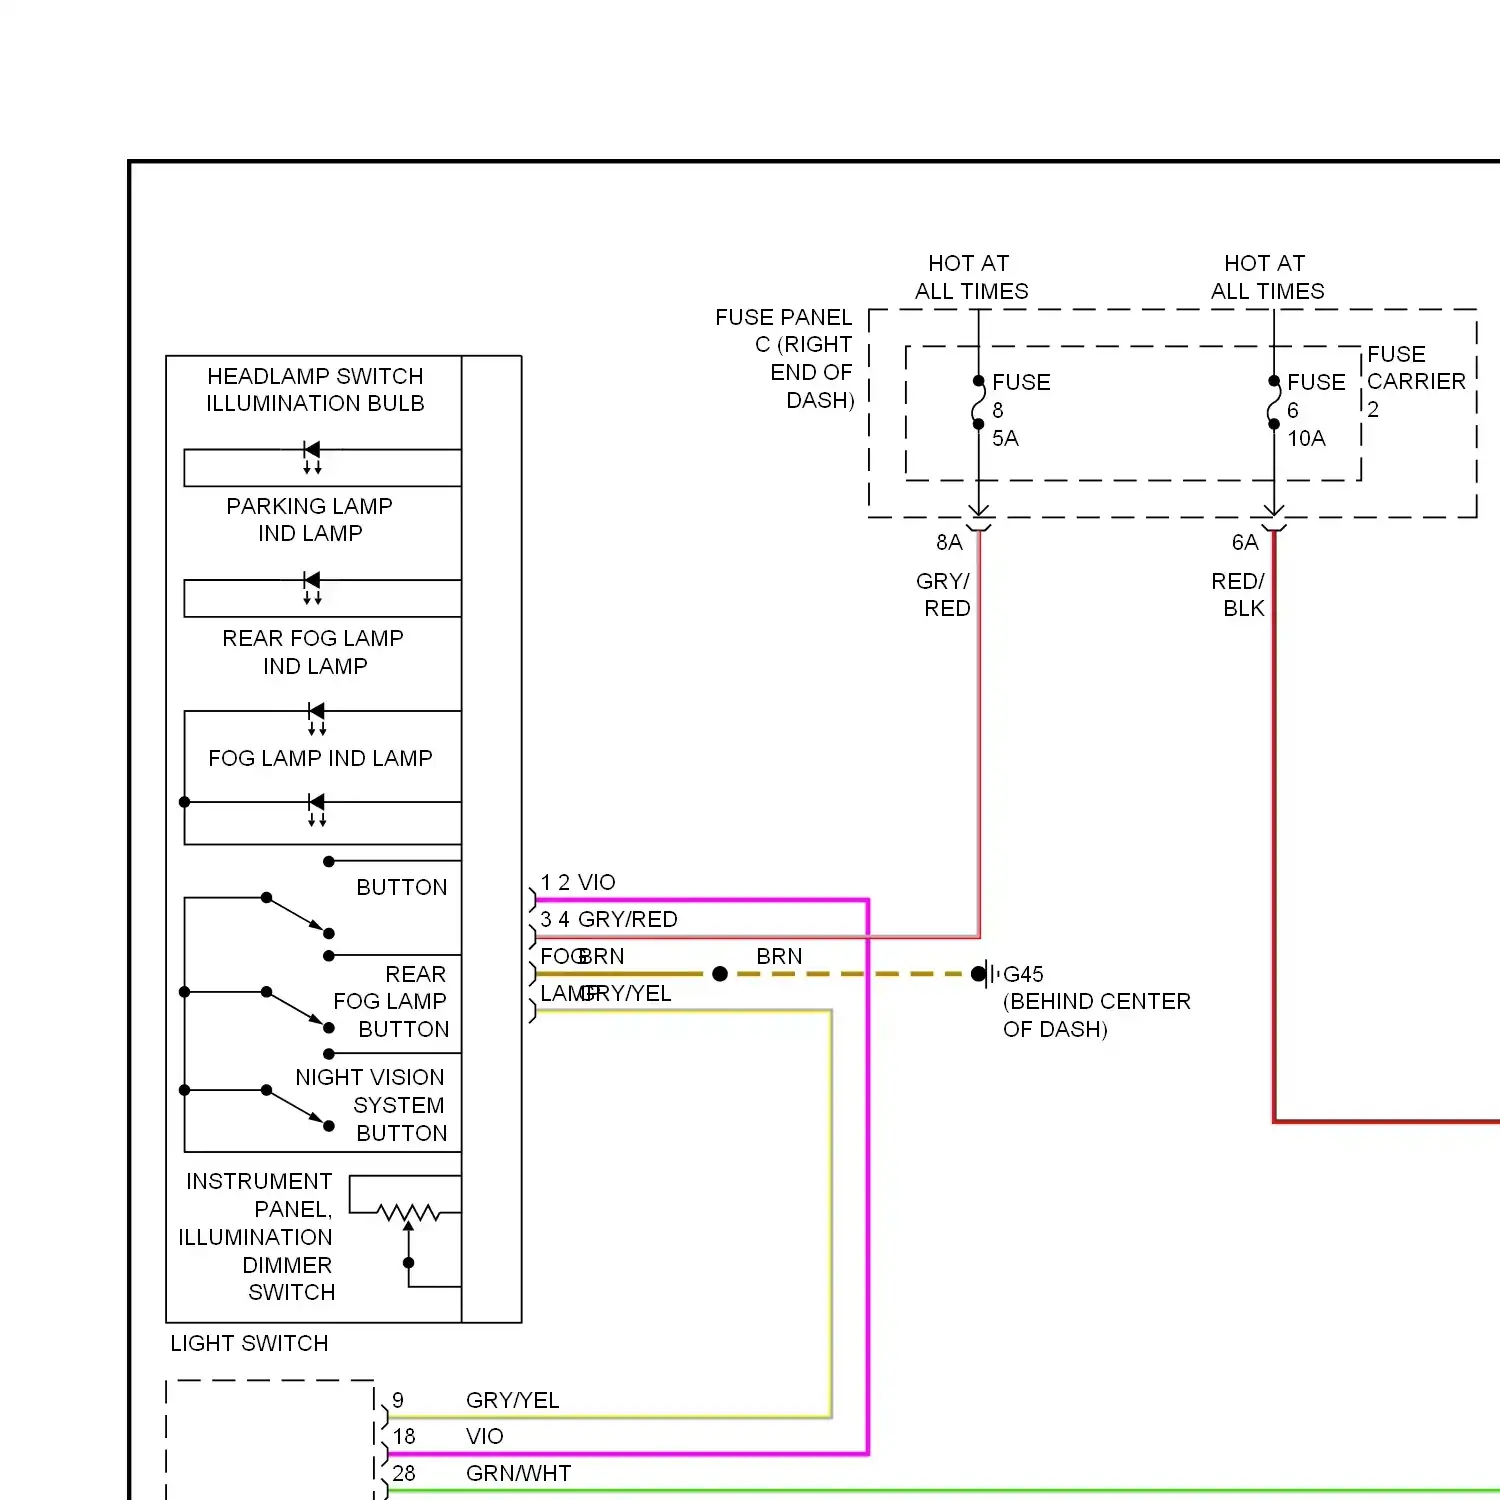This screenshot has width=1500, height=1500.
Task: Click the Light Switch caption
Action: tap(249, 1343)
